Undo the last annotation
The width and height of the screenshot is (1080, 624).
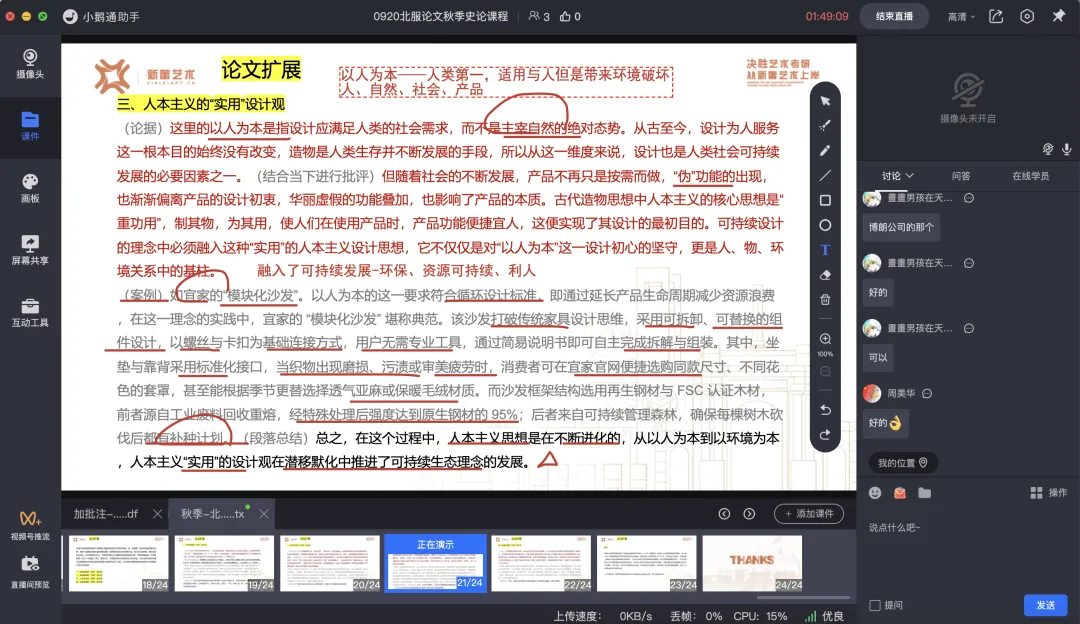[825, 410]
